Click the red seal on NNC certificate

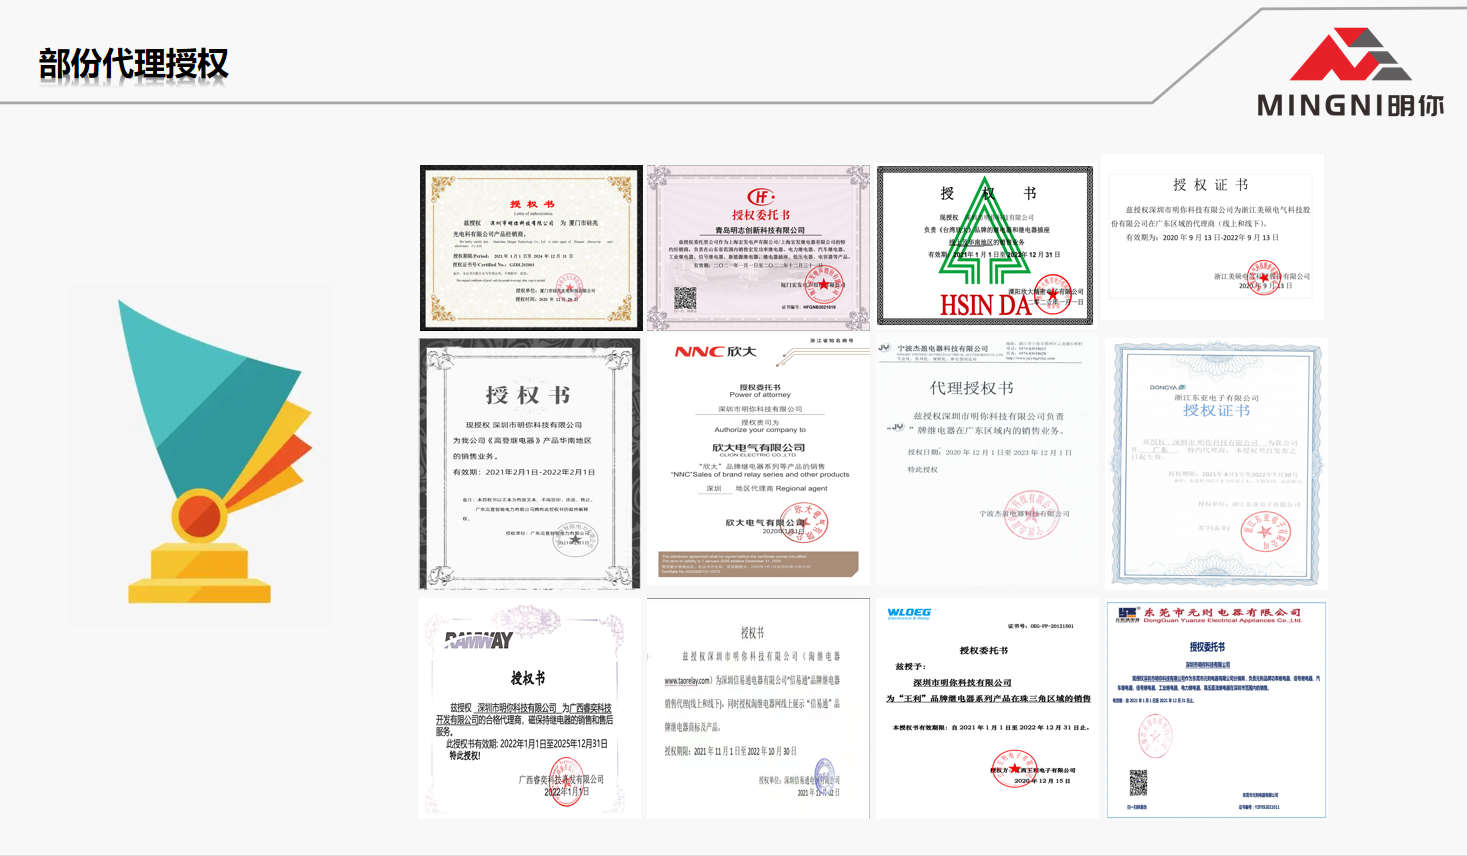coord(806,523)
